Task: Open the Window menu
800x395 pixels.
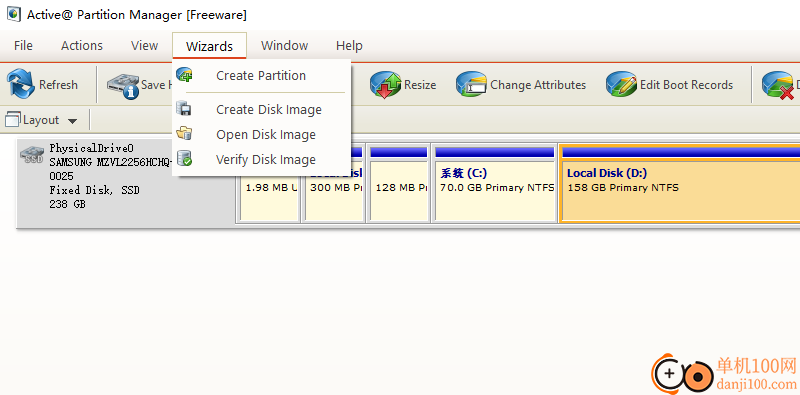Action: coord(285,45)
